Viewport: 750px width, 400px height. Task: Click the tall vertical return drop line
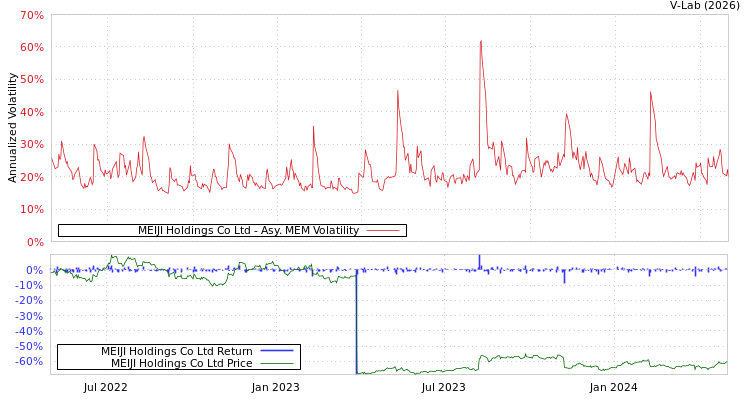(x=356, y=320)
